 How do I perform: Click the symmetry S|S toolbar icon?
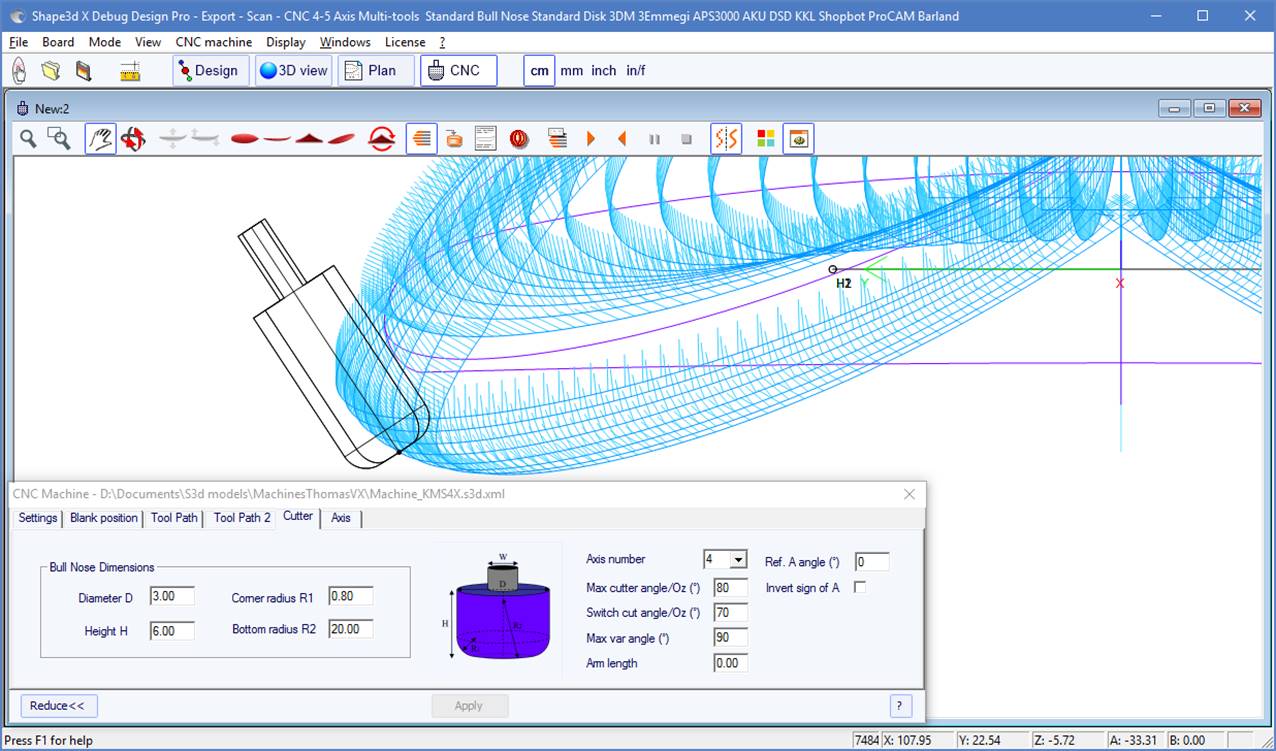tap(726, 139)
